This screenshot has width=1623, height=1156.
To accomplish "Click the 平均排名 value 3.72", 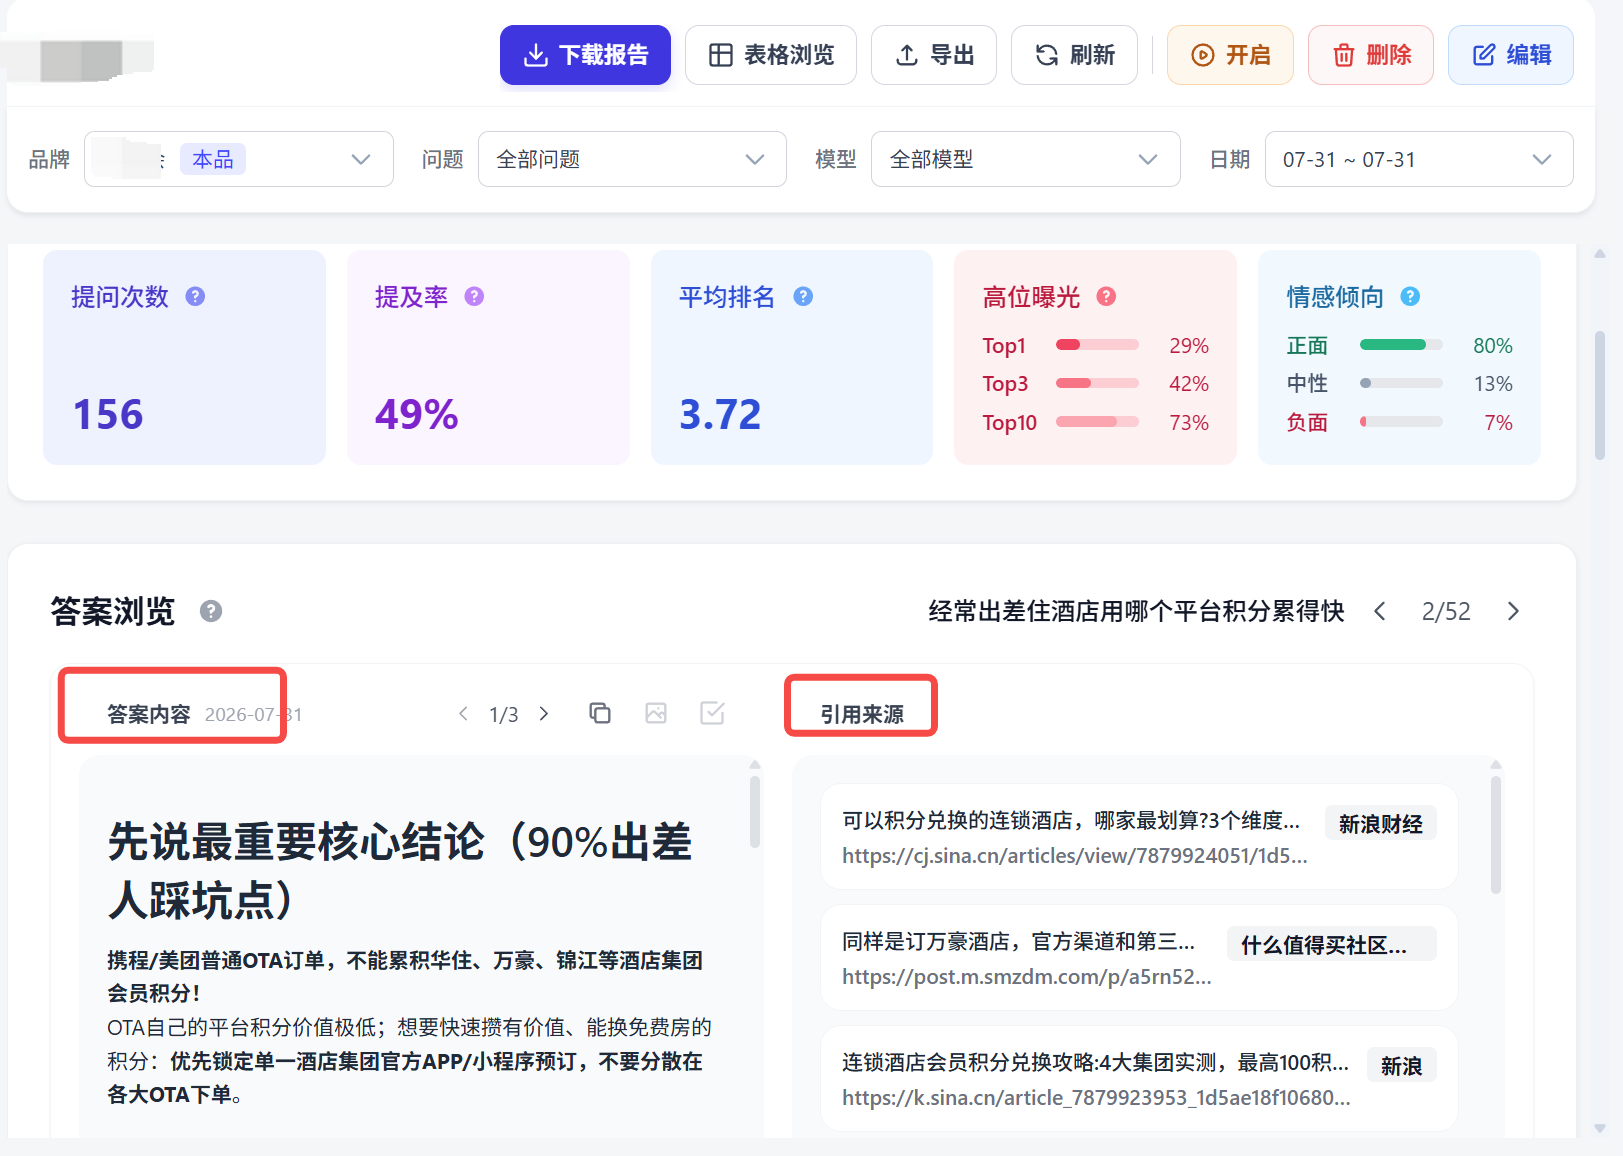I will click(720, 414).
